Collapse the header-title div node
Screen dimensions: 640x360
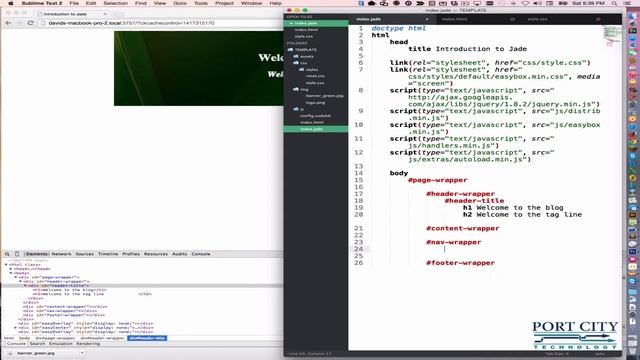click(25, 286)
